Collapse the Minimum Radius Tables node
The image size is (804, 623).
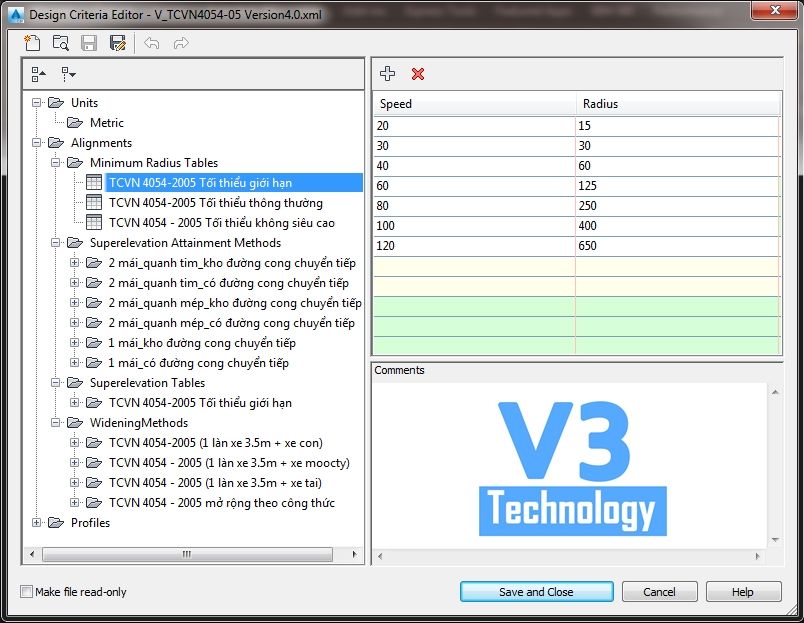point(55,163)
